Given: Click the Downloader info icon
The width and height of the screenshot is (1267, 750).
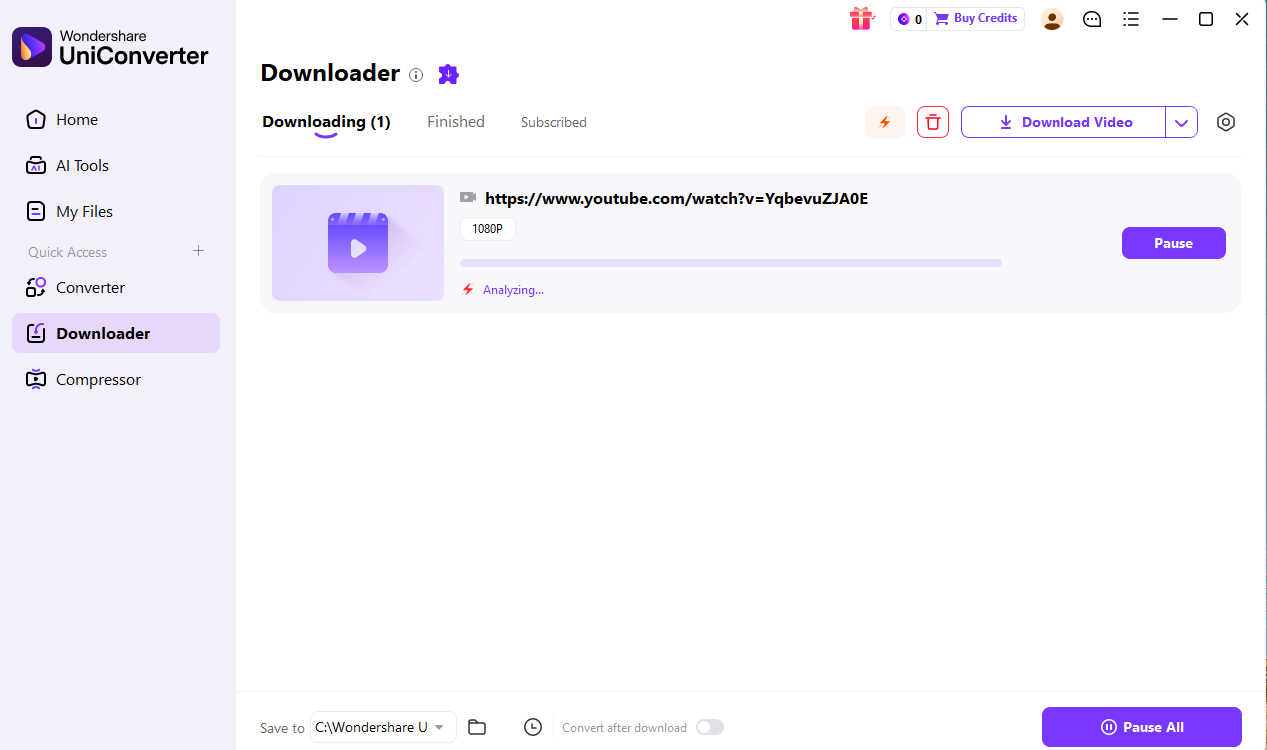Looking at the screenshot, I should coord(416,75).
